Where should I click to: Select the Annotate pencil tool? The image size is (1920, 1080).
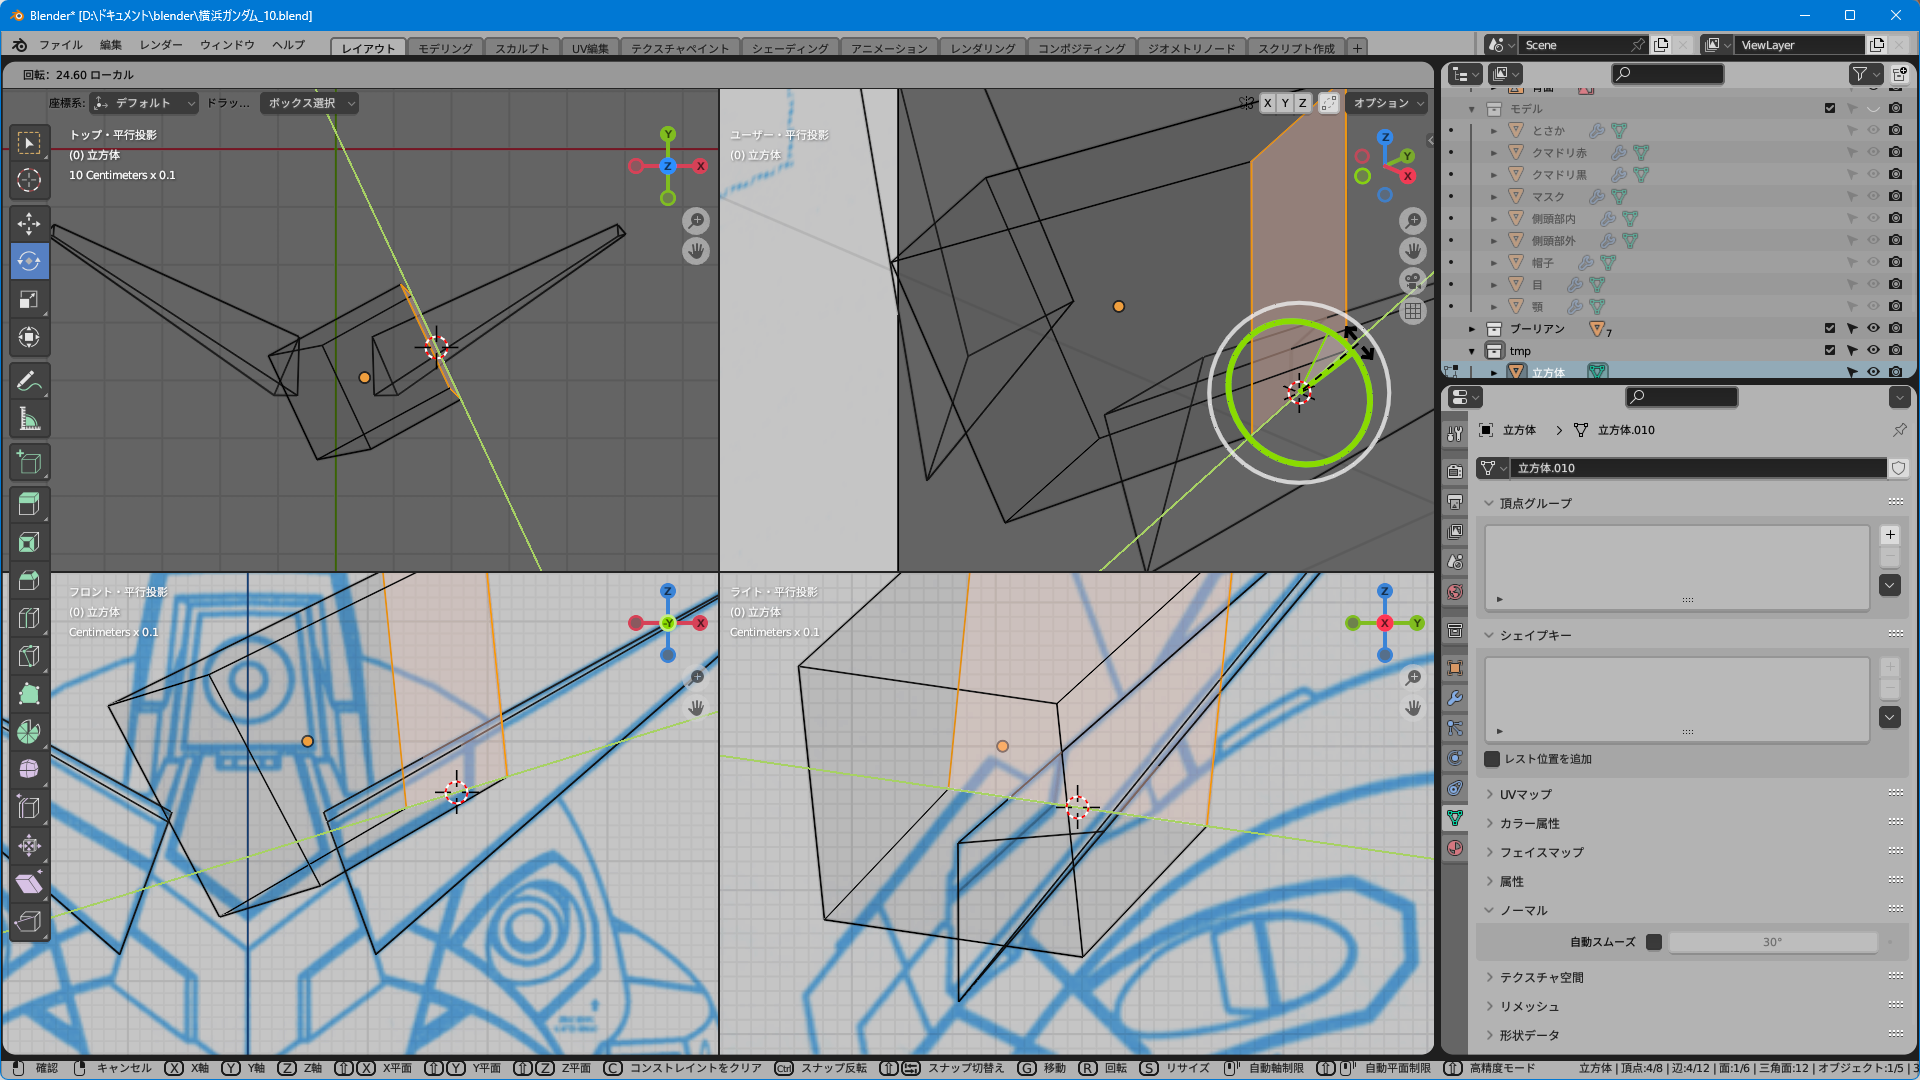coord(29,381)
